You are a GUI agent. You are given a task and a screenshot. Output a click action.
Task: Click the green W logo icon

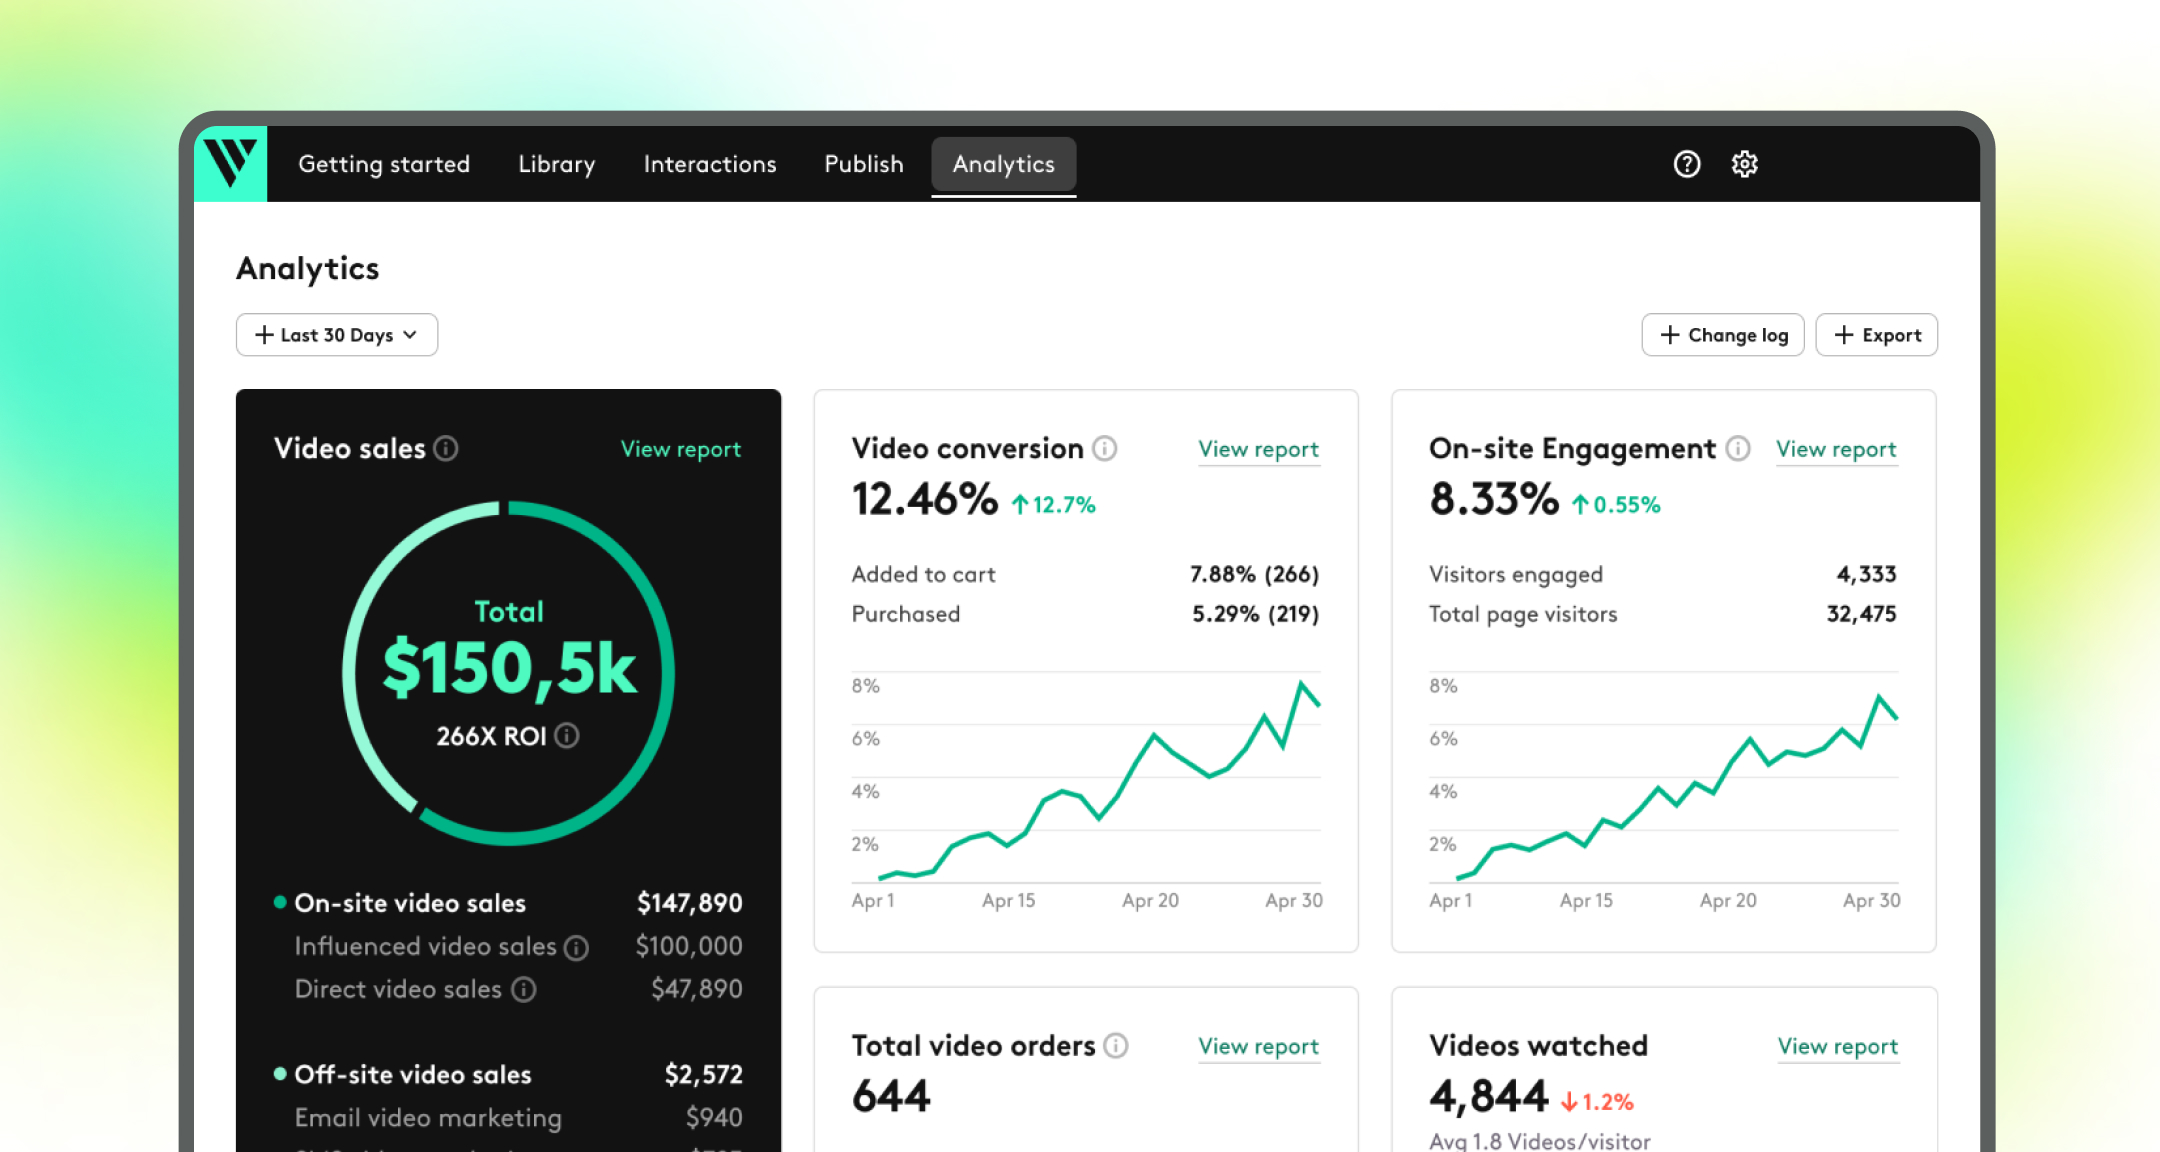(x=231, y=164)
